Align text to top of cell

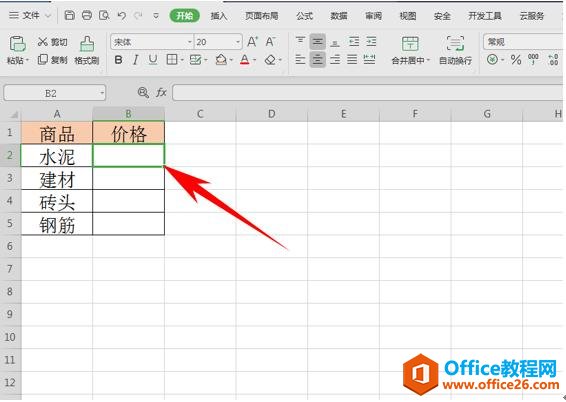(x=300, y=42)
